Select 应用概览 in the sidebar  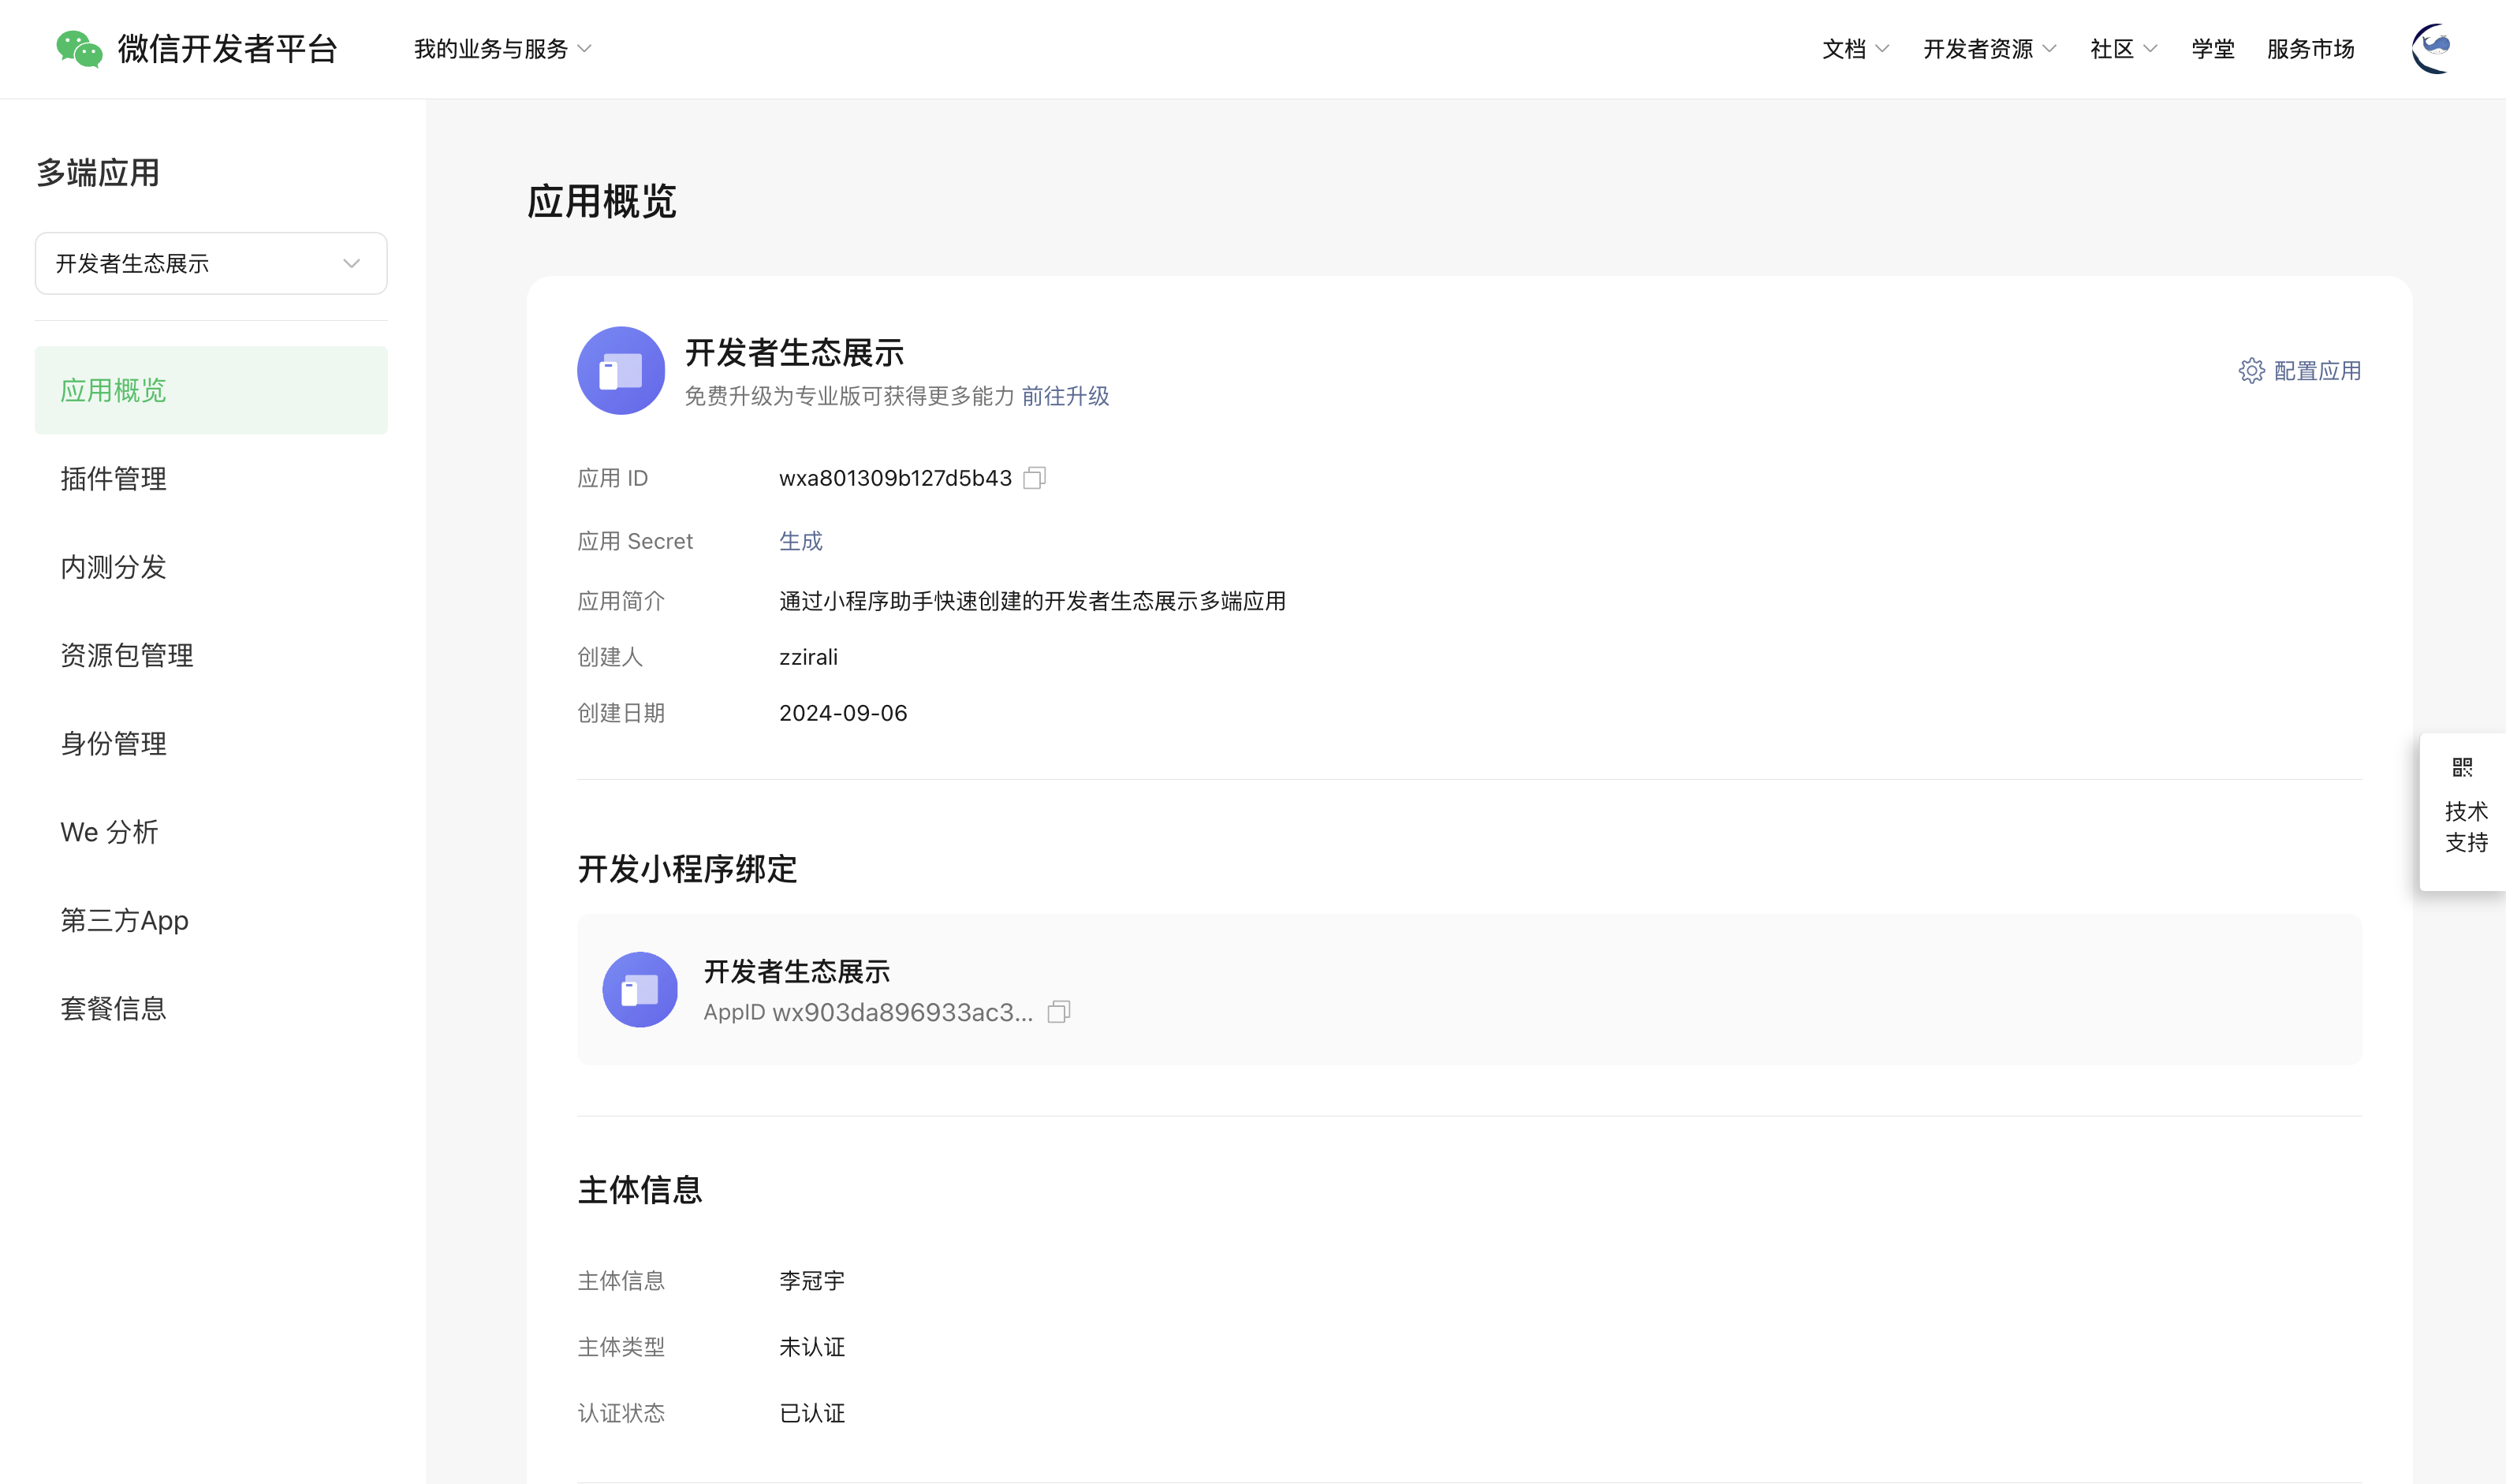coord(211,390)
